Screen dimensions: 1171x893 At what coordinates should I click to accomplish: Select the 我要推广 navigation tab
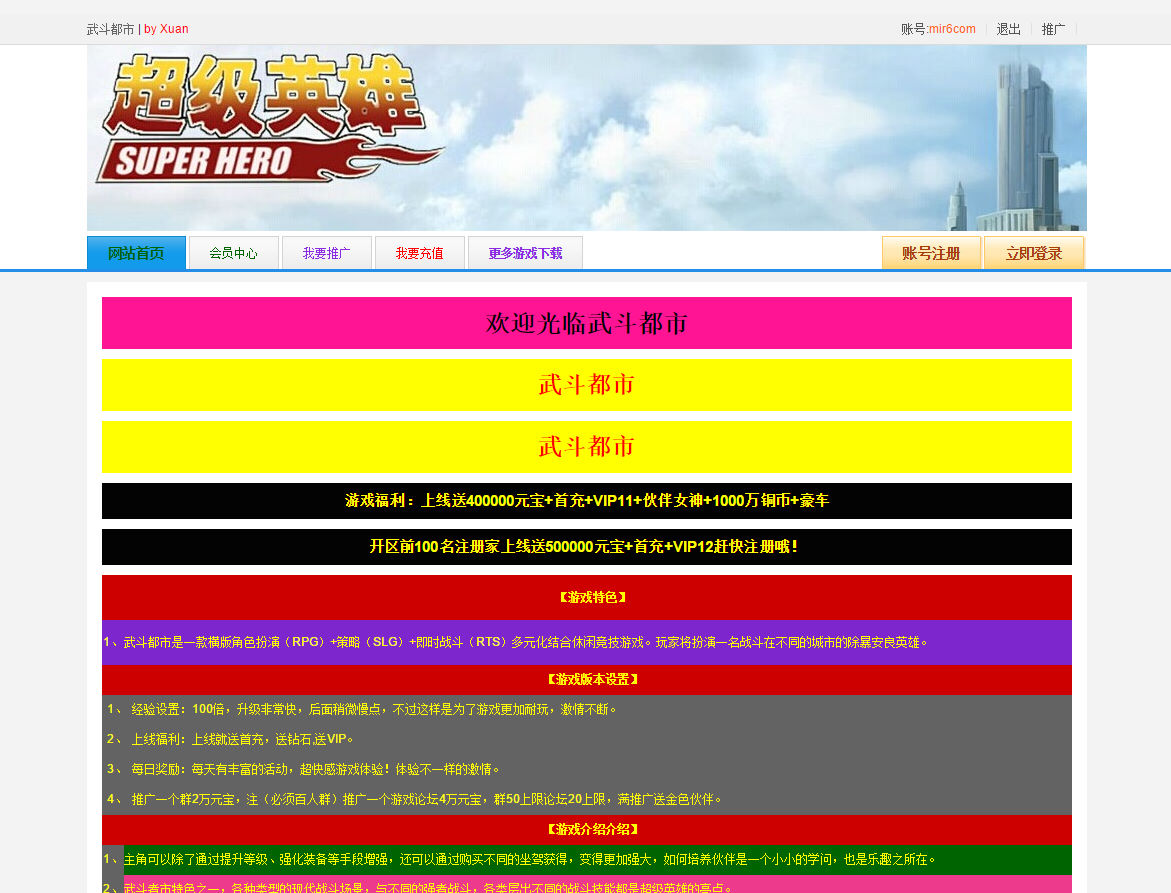(326, 254)
